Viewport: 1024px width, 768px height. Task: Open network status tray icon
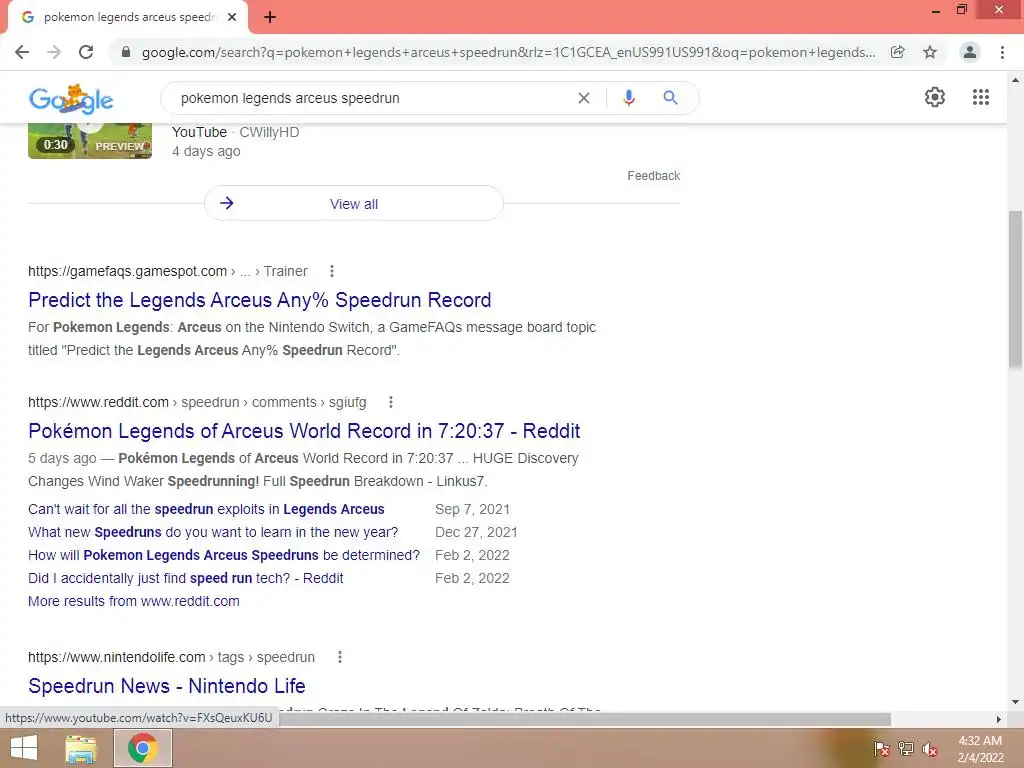(906, 748)
